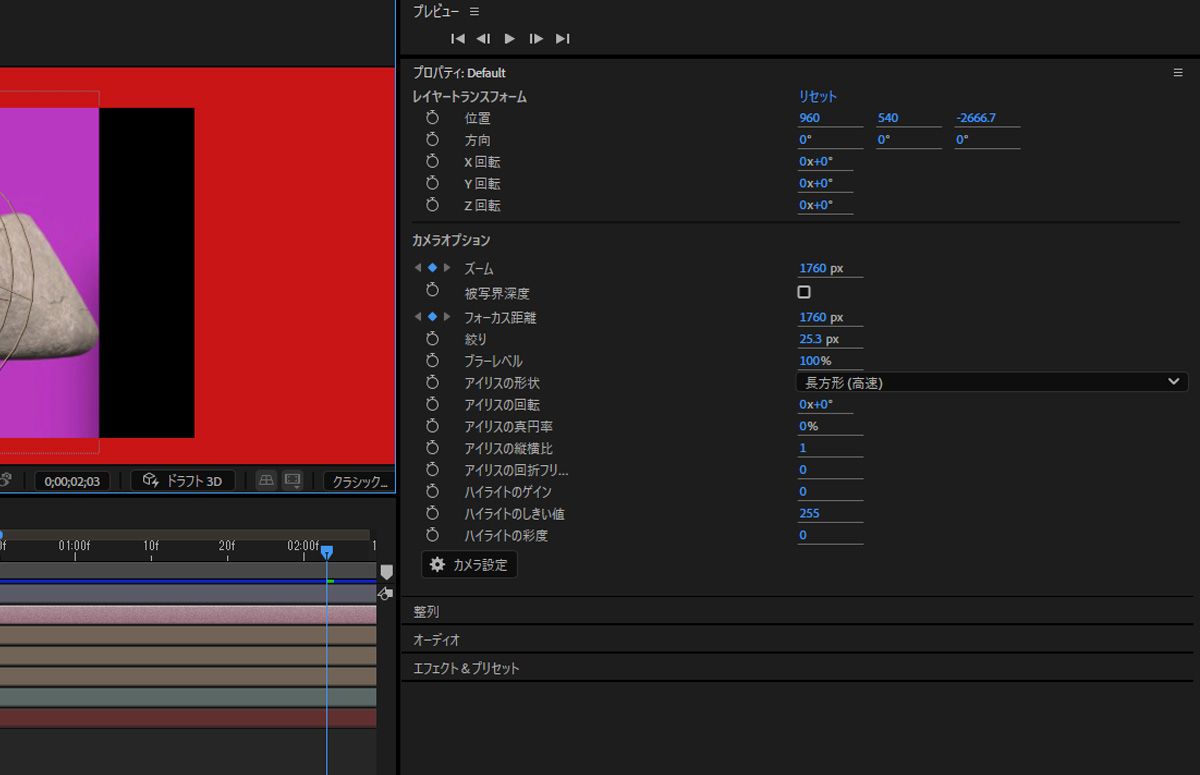Toggle stopwatch for アイリスの縦横比
The image size is (1200, 775).
pos(432,448)
